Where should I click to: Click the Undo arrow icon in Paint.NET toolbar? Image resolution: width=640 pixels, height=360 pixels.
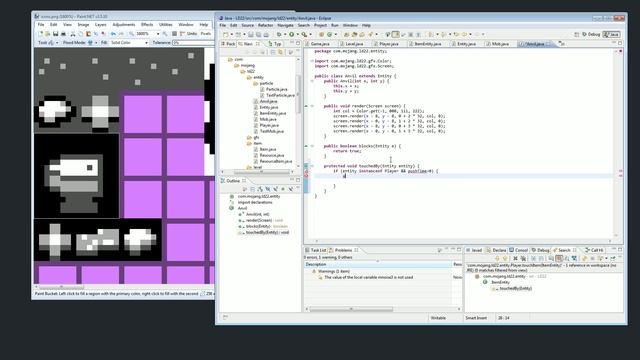(x=113, y=34)
